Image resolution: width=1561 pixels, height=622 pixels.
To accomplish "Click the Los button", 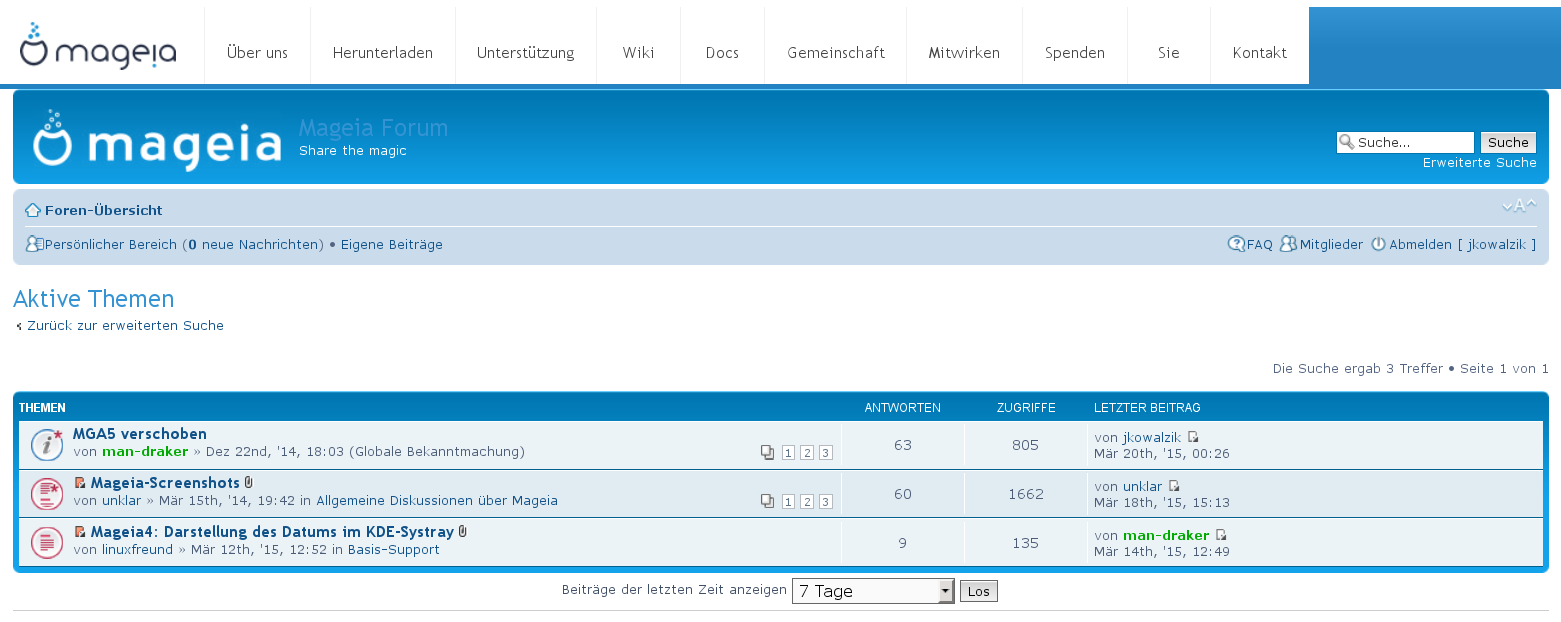I will (979, 591).
